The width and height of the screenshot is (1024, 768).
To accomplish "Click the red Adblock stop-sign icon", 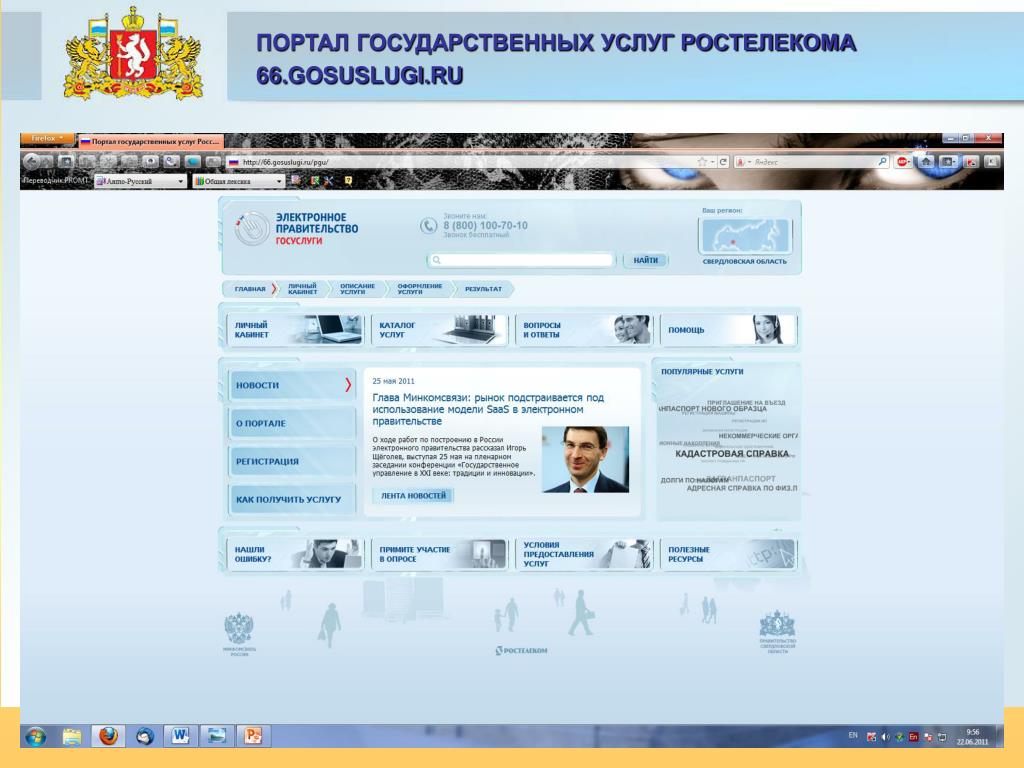I will coord(903,161).
